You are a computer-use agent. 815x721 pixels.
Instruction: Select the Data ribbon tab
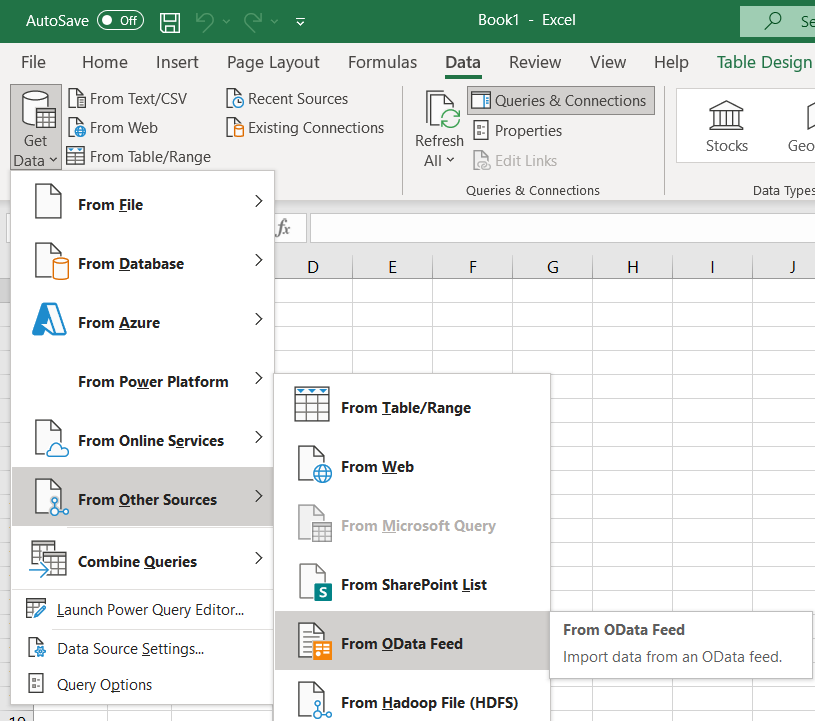click(x=463, y=62)
